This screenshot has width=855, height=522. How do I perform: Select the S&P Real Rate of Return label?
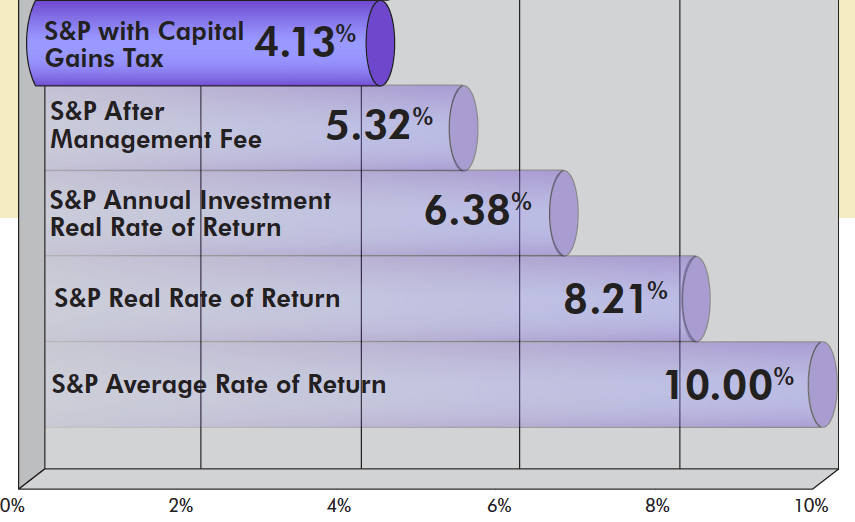tap(197, 298)
